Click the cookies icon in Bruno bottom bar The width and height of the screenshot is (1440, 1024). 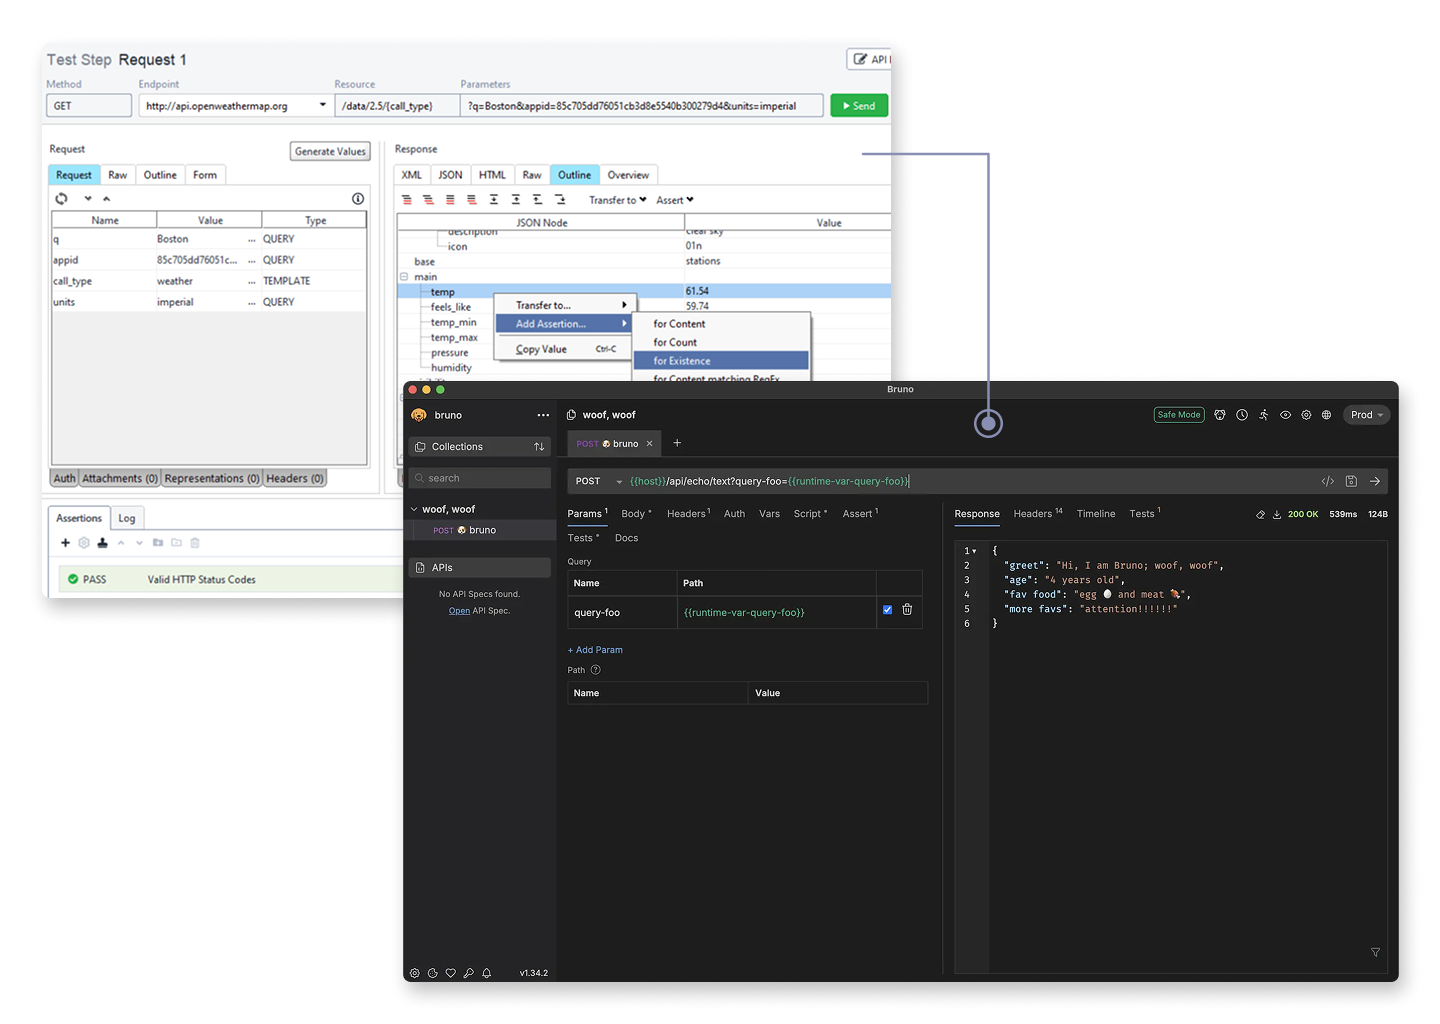coord(433,973)
